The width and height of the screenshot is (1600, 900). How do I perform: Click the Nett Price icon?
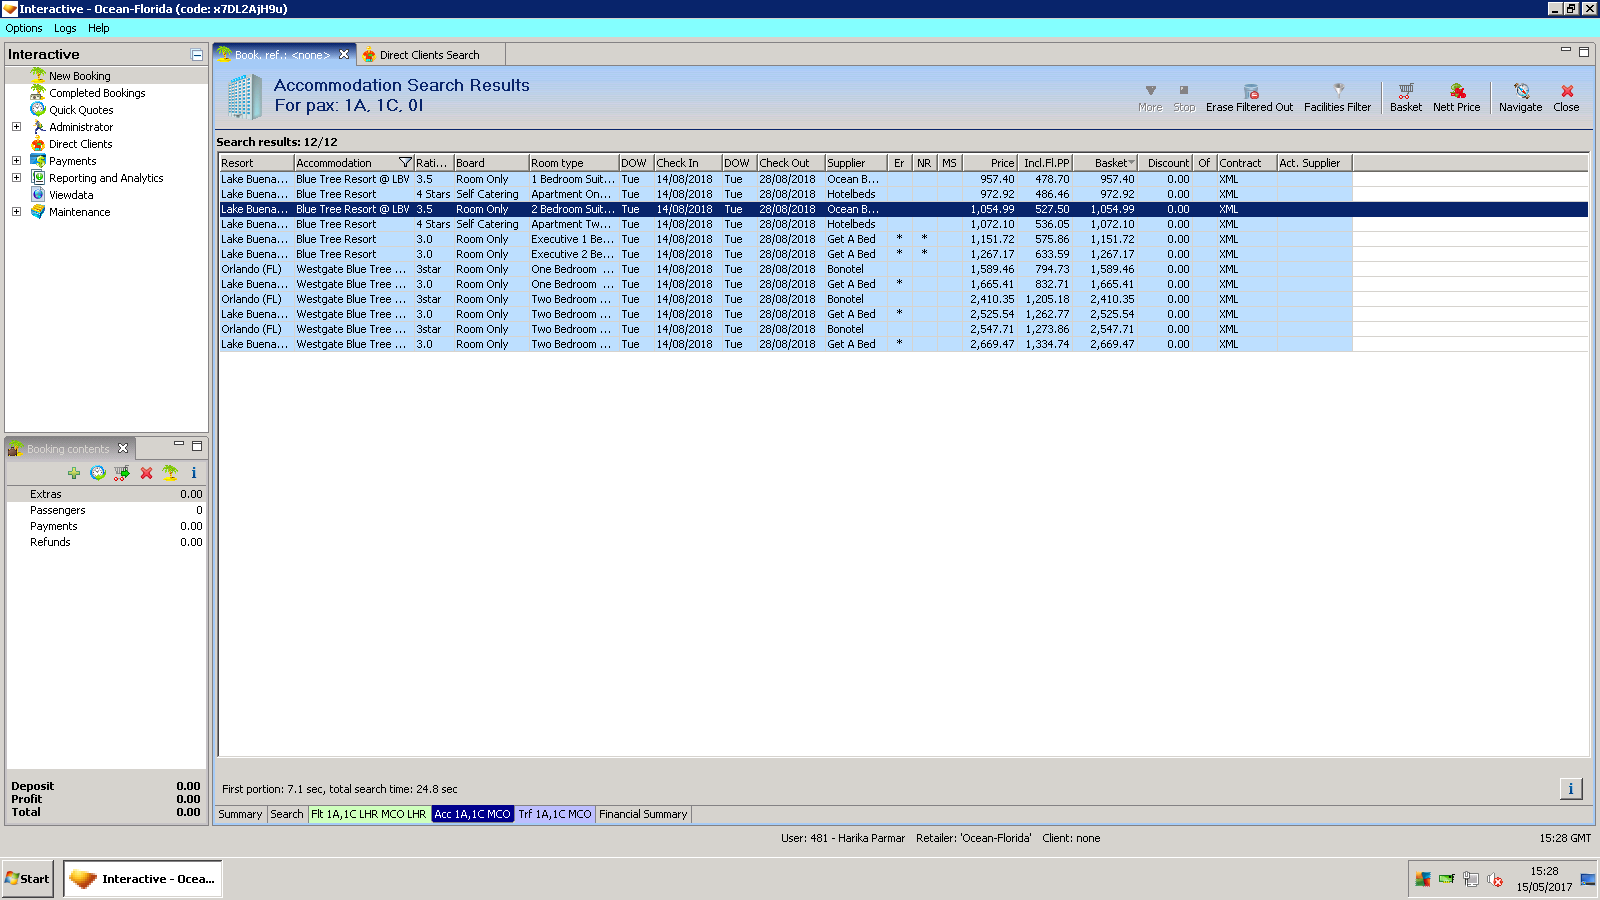[x=1457, y=91]
